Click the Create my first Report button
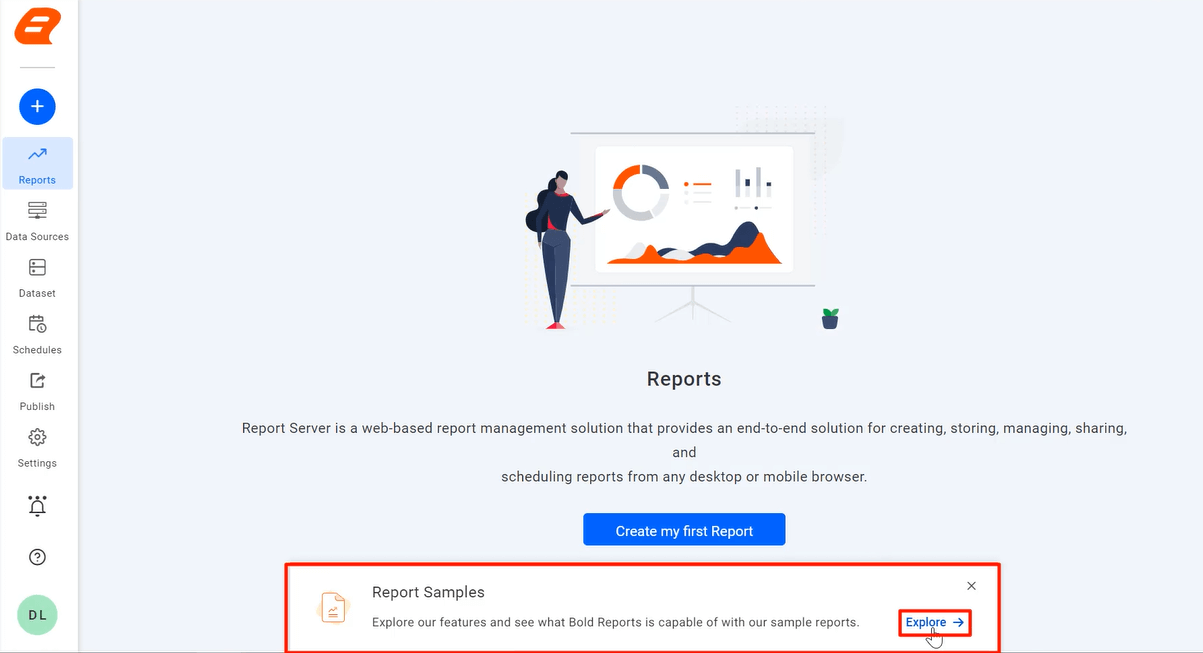 tap(684, 530)
